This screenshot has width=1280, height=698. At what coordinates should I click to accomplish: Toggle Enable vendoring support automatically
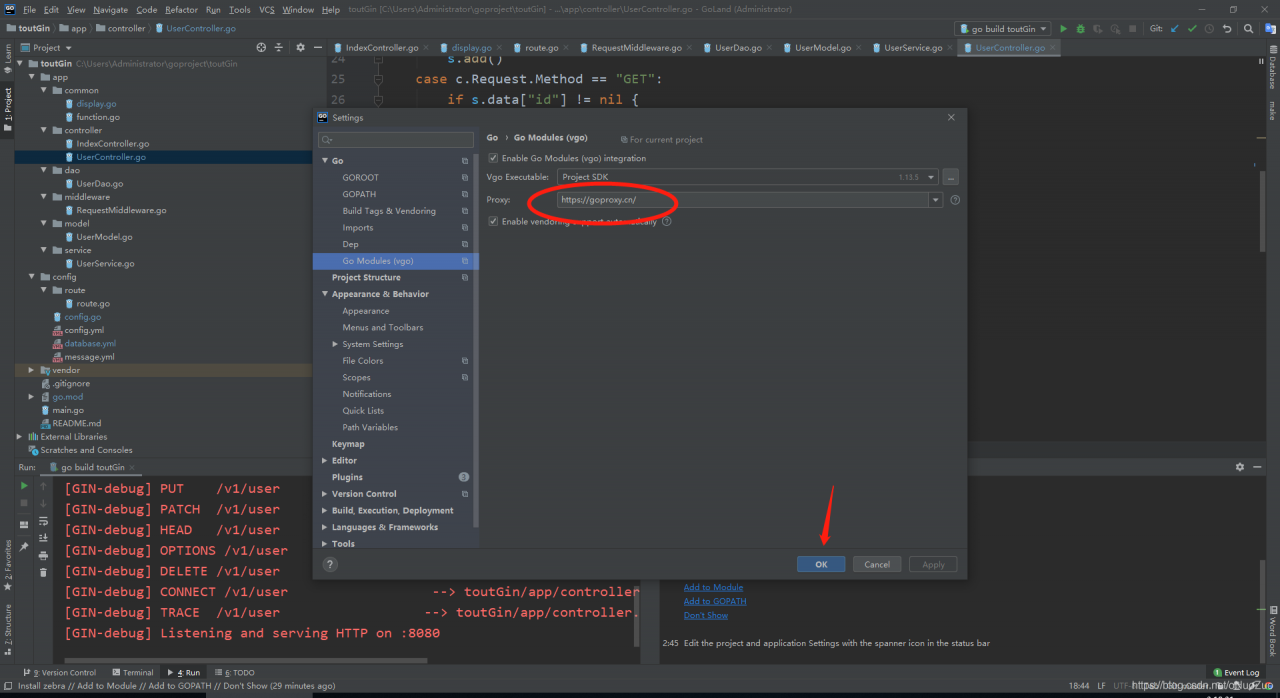(493, 221)
